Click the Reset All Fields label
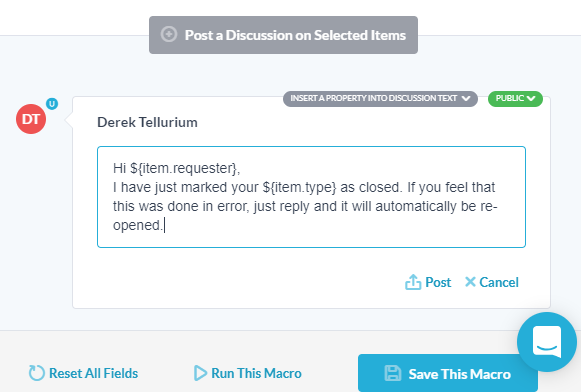581x392 pixels. [x=93, y=373]
